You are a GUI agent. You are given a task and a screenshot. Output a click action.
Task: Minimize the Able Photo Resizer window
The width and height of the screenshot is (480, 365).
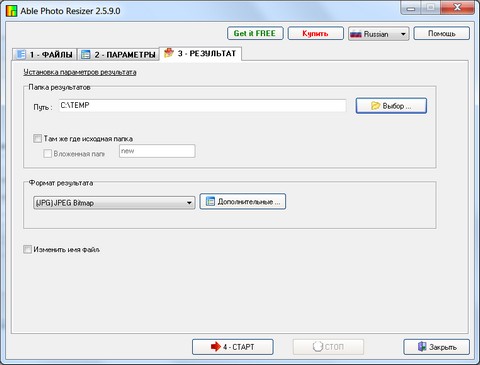coord(411,7)
